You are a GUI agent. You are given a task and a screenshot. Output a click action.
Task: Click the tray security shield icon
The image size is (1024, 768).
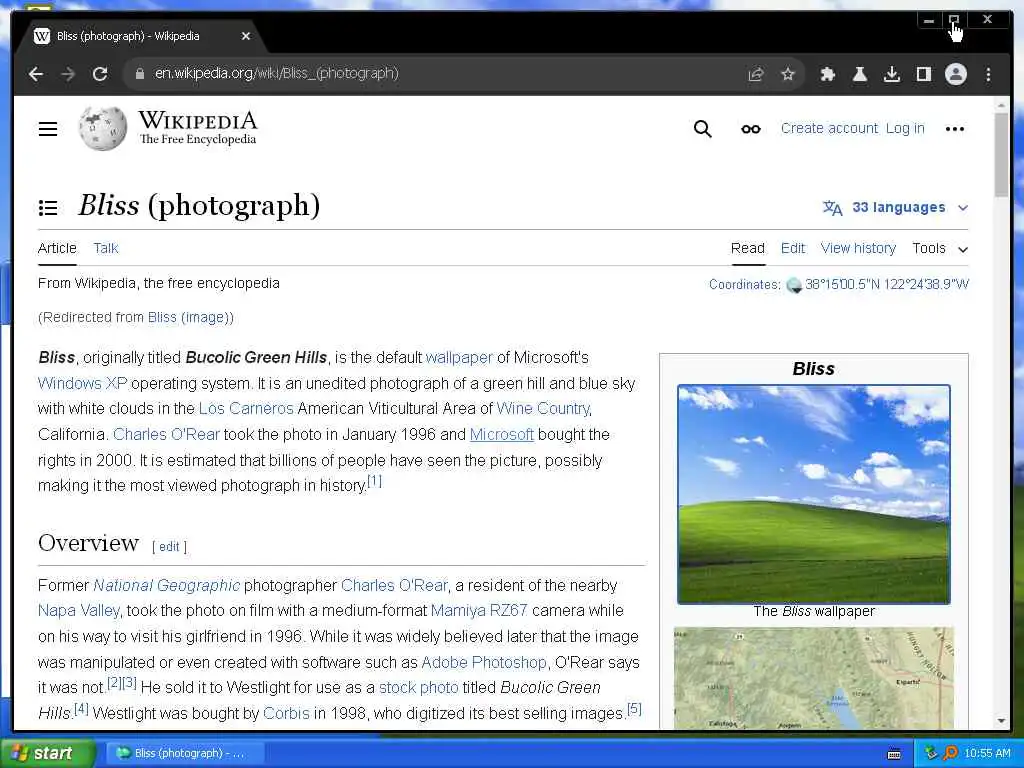pyautogui.click(x=931, y=753)
